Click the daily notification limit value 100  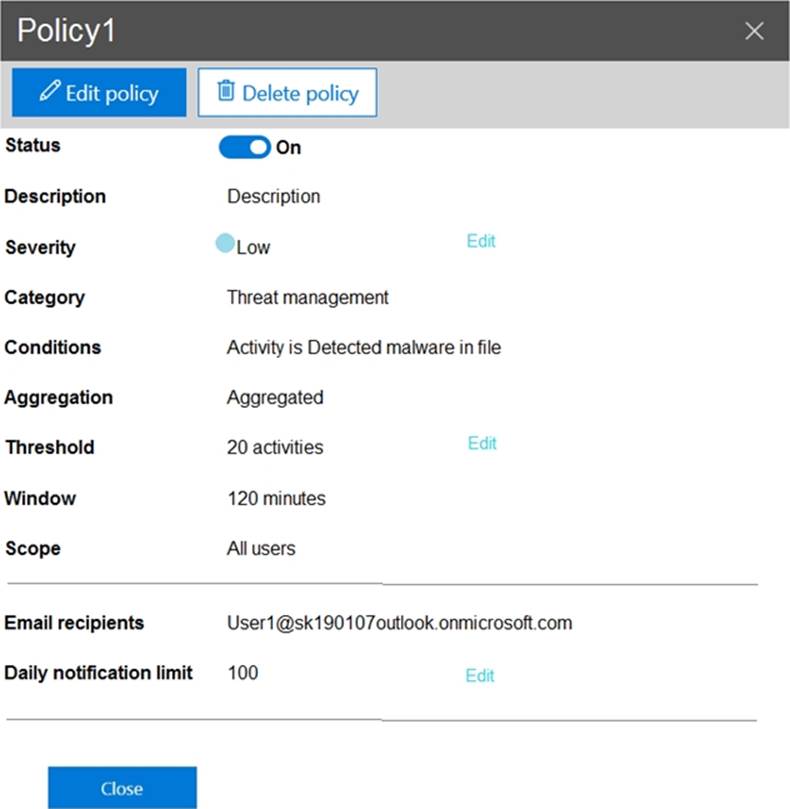(242, 672)
